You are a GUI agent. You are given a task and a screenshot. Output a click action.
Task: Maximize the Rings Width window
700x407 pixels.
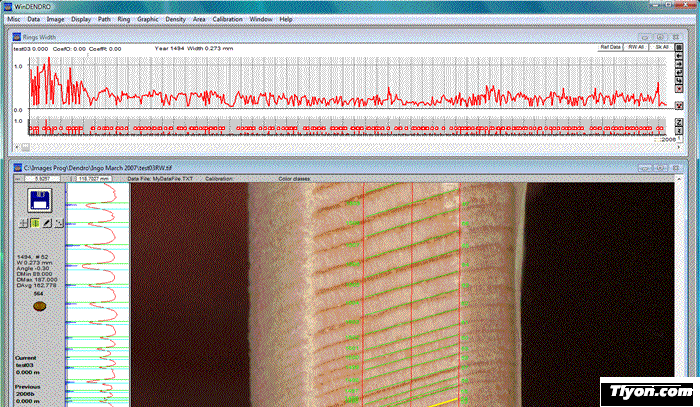(660, 37)
